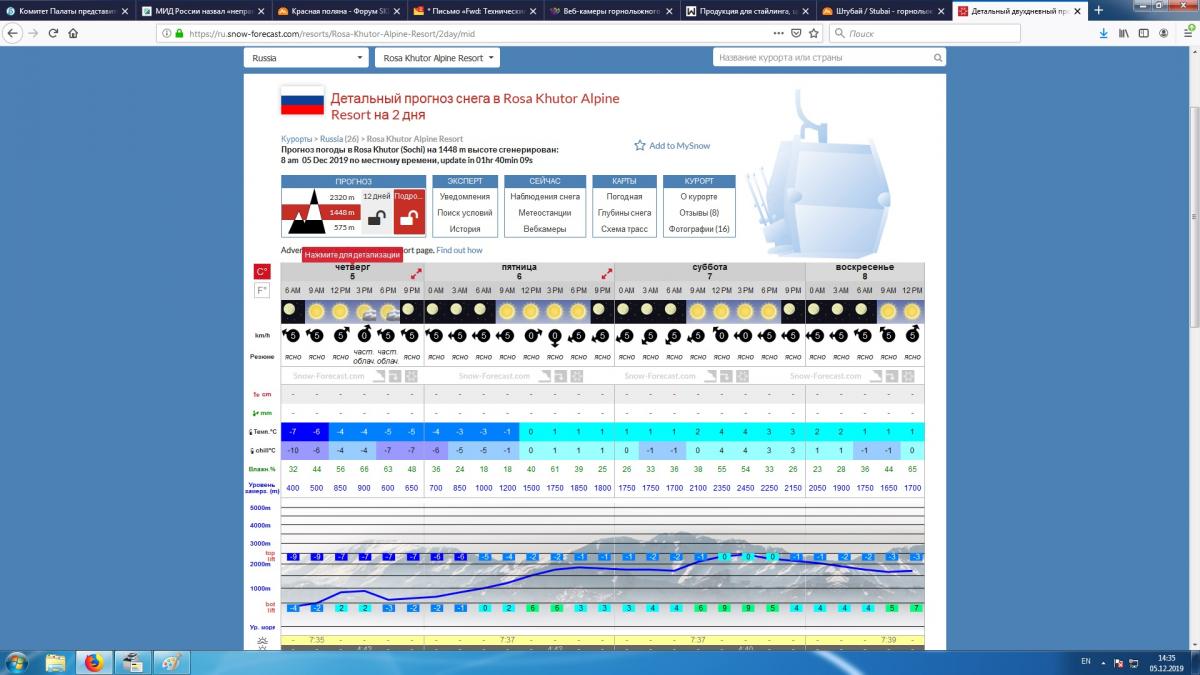The height and width of the screenshot is (675, 1200).
Task: Open the История link
Action: click(x=465, y=229)
